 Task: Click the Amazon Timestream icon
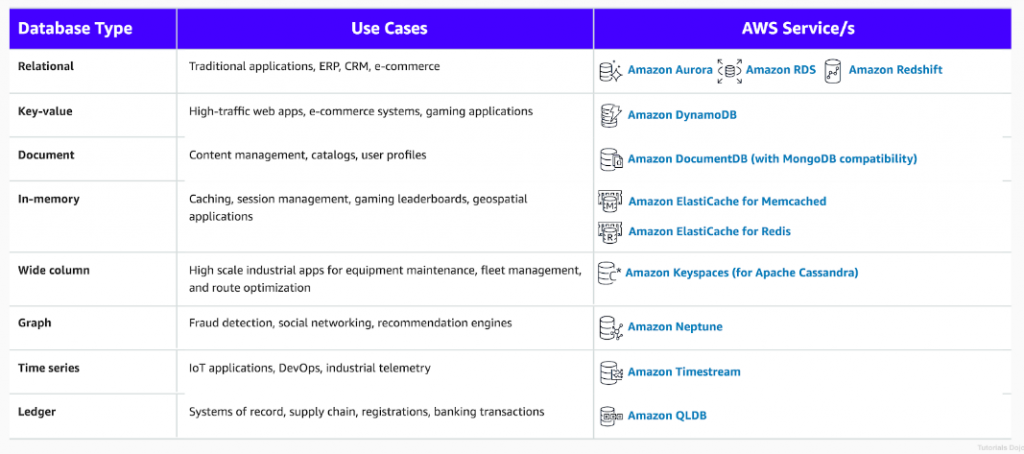610,372
